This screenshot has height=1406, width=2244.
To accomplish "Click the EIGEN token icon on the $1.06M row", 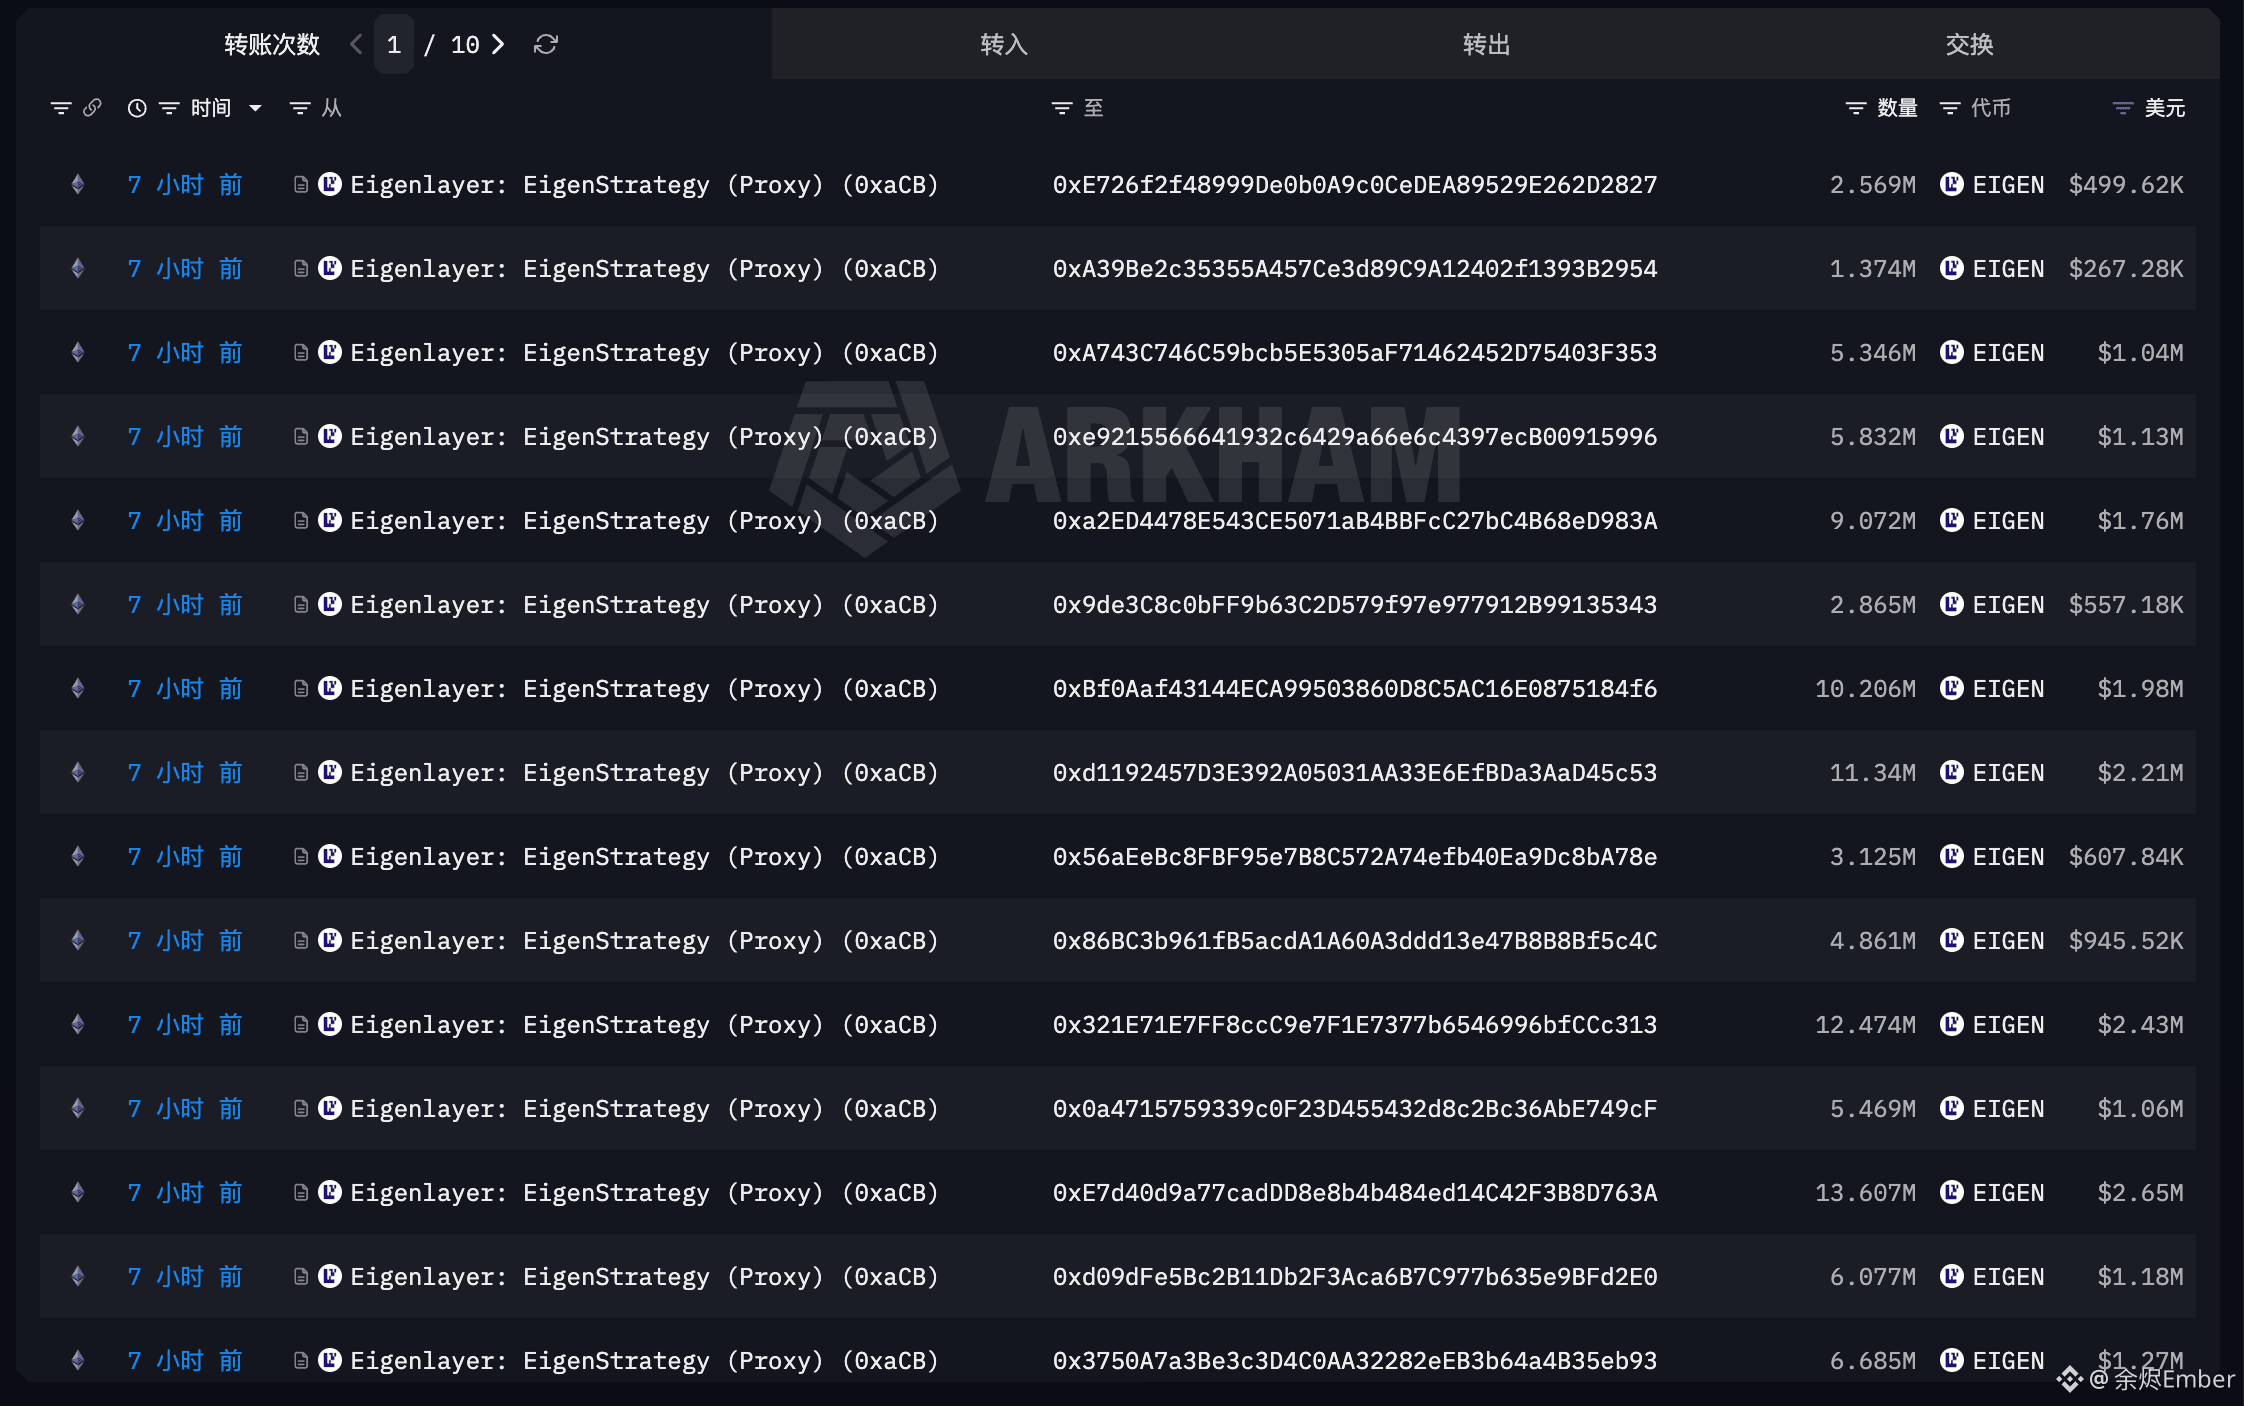I will [x=1951, y=1108].
